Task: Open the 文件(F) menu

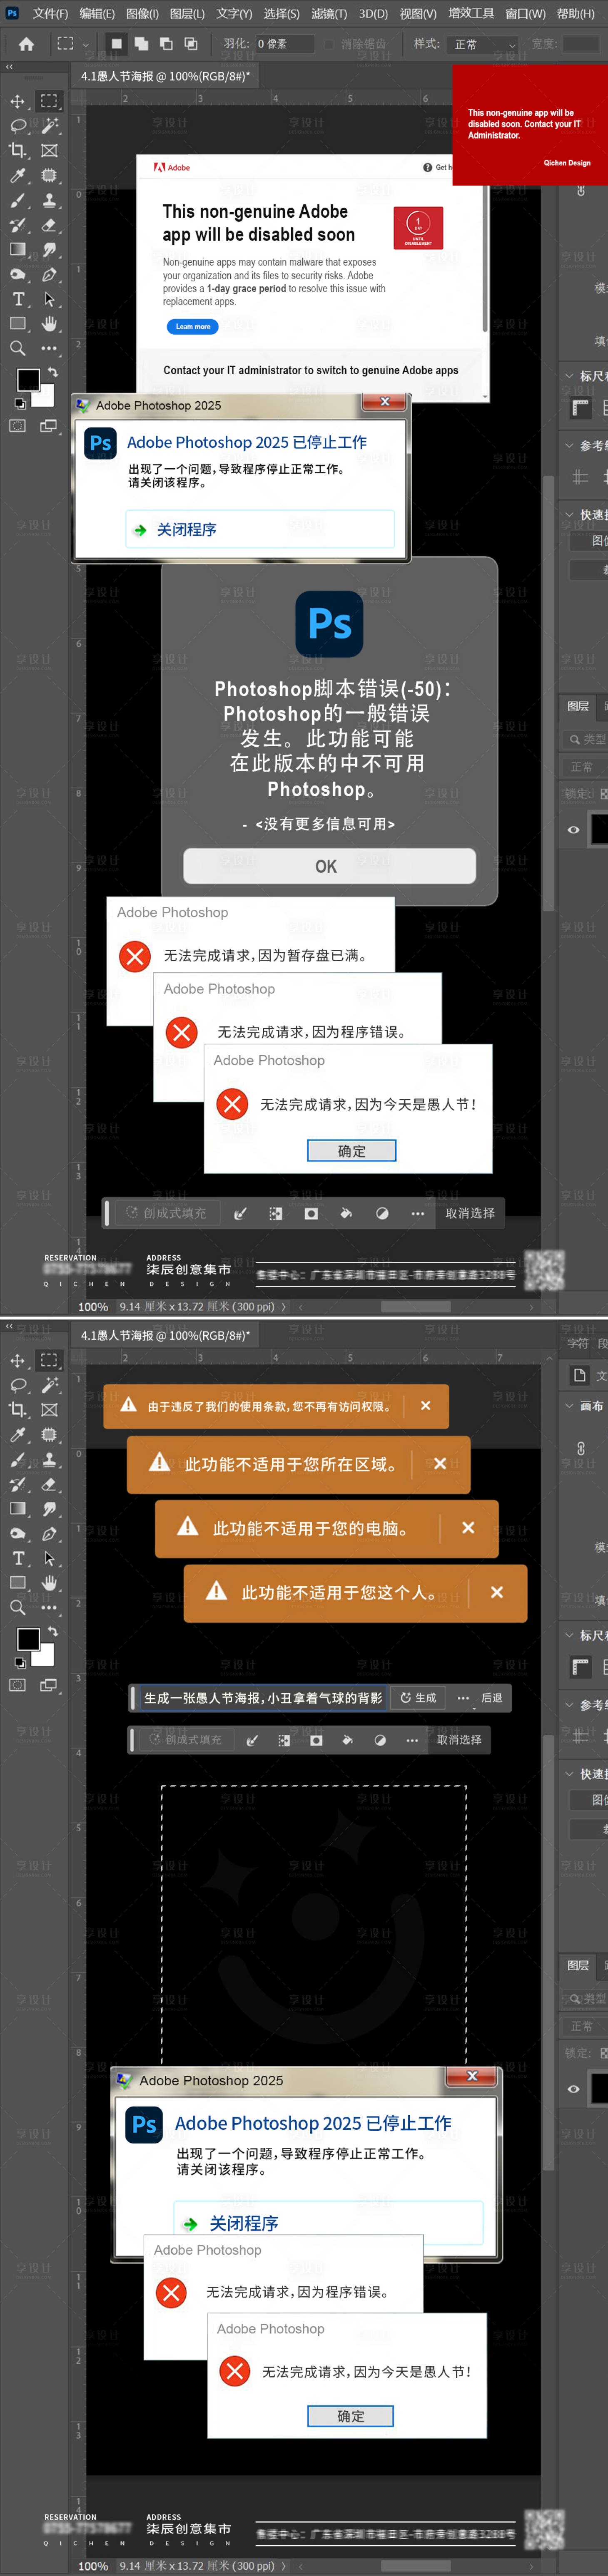Action: (x=50, y=14)
